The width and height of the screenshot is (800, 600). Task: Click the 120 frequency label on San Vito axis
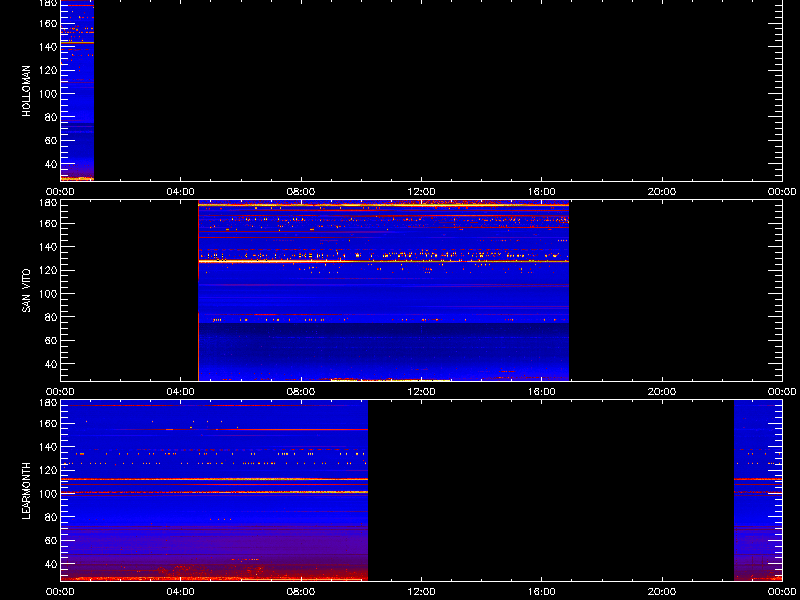pos(48,270)
